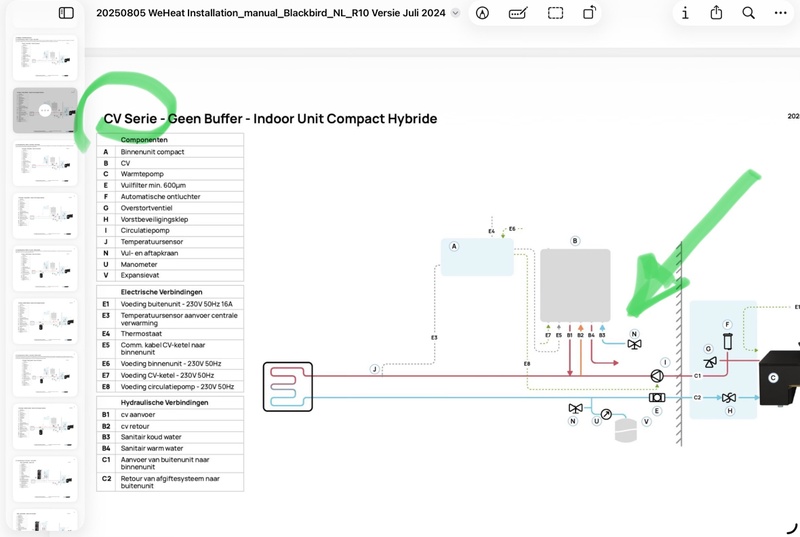Screen dimensions: 800x537
Task: Click 'cv retour' row
Action: tap(170, 426)
